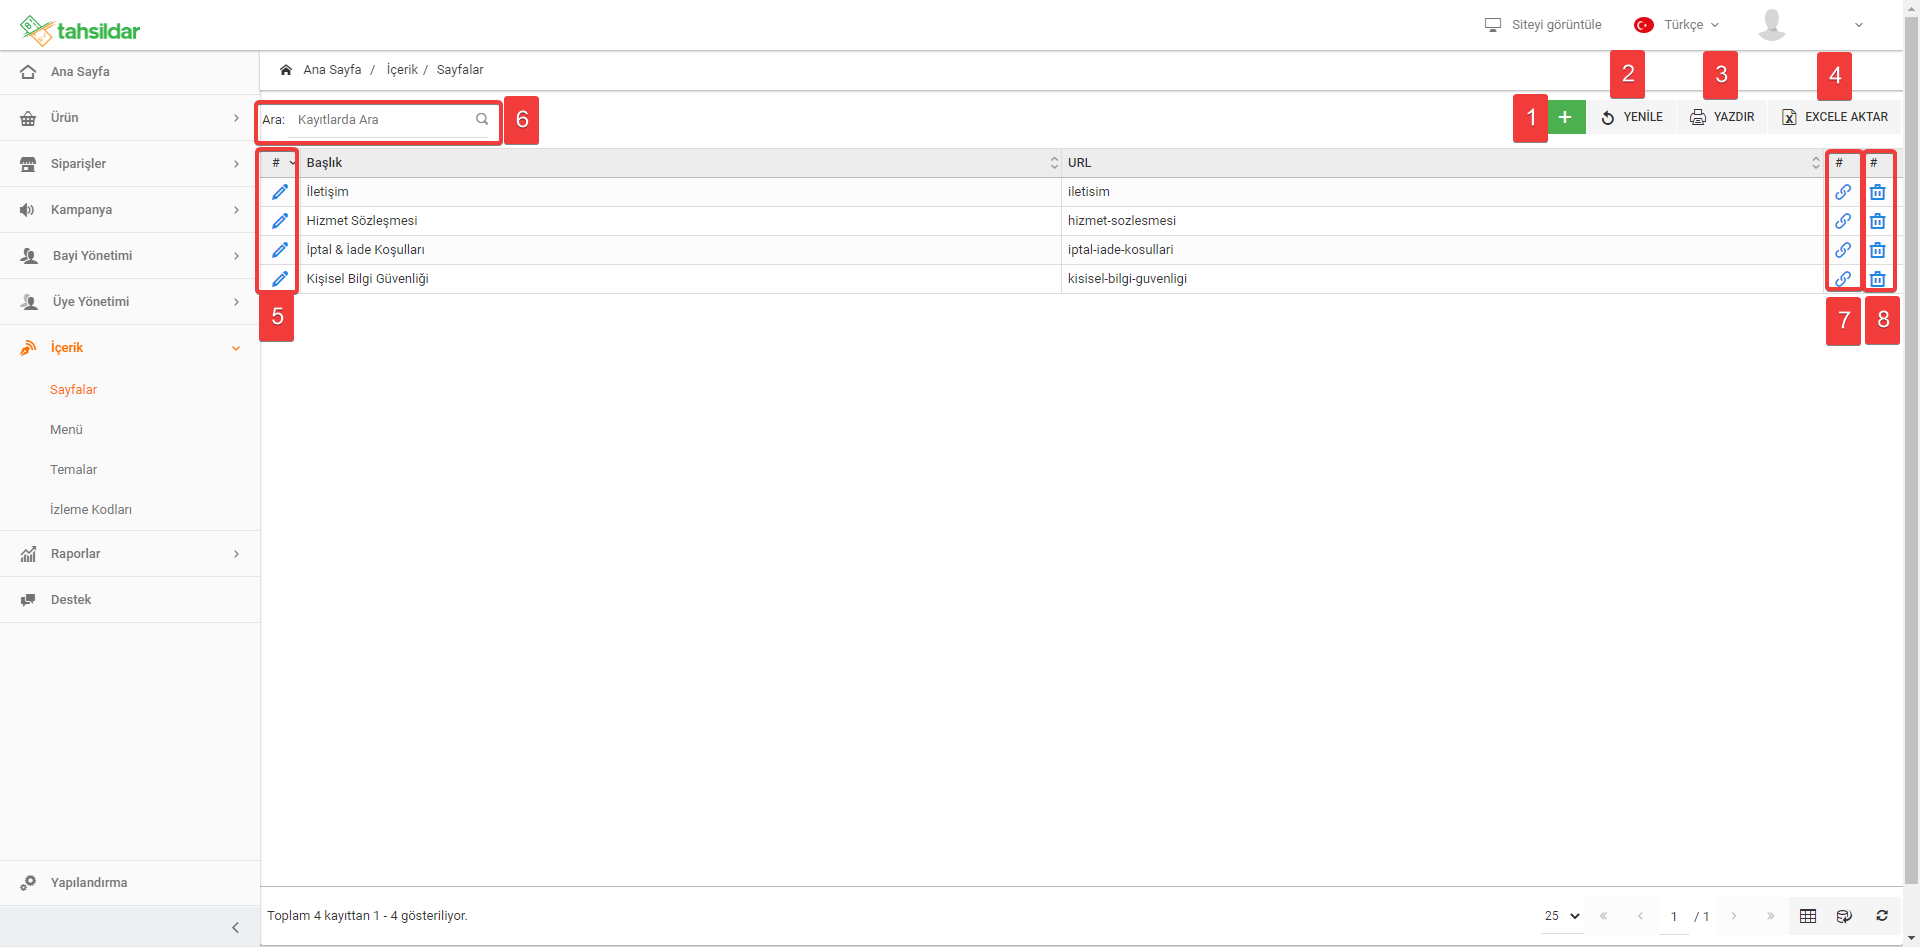Go to the previous page arrow
Viewport: 1920px width, 947px height.
[x=1640, y=916]
